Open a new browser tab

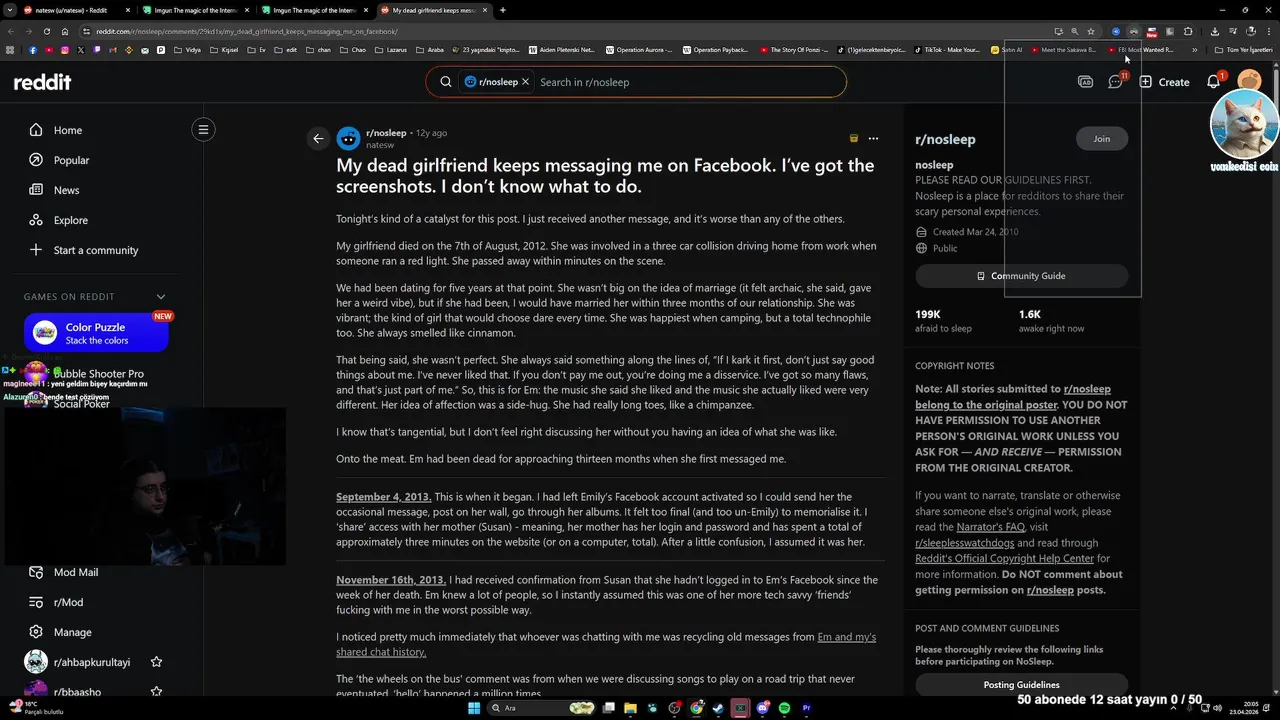pos(502,10)
